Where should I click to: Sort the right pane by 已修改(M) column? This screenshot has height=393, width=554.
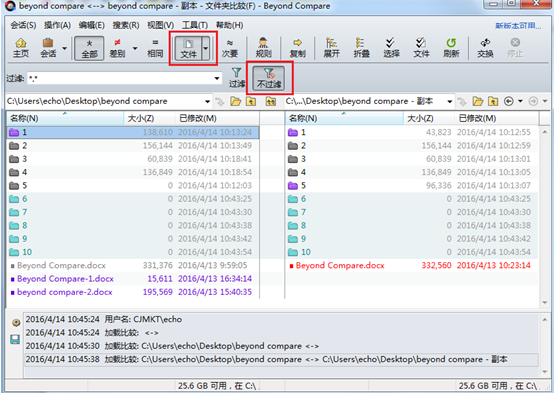(x=496, y=118)
